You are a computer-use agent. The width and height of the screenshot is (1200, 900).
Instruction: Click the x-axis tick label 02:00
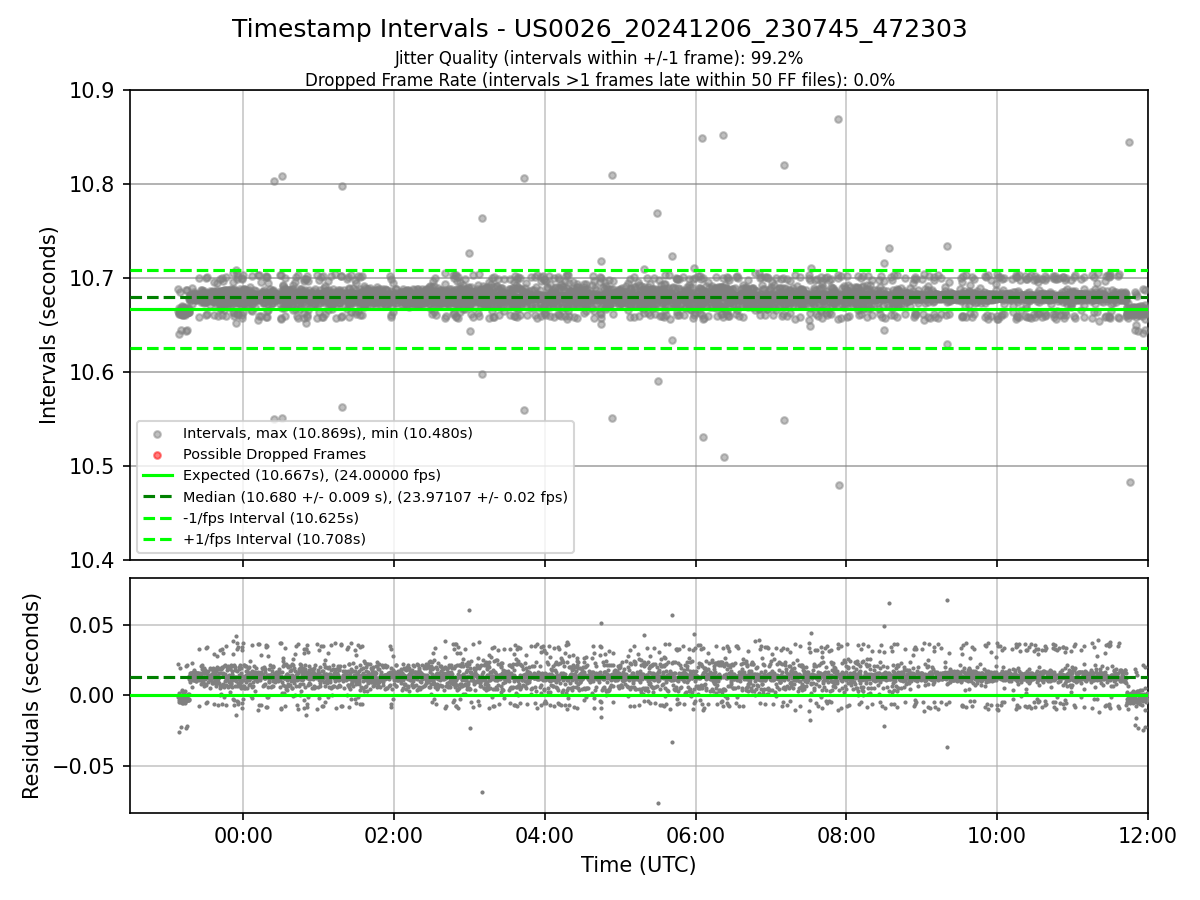[394, 835]
